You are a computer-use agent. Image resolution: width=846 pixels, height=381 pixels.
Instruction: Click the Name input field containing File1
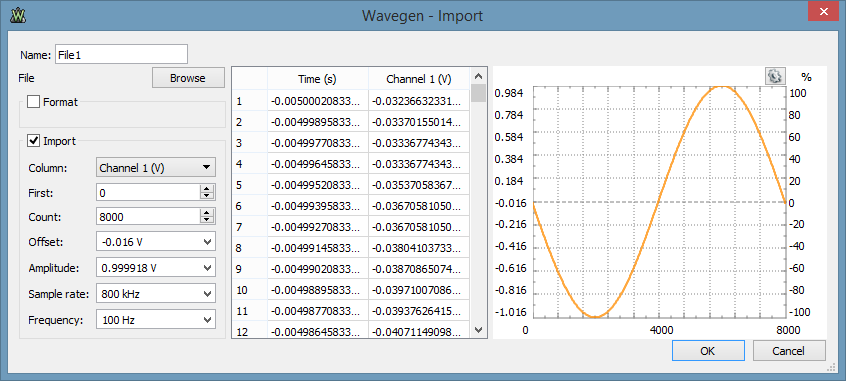pos(121,55)
